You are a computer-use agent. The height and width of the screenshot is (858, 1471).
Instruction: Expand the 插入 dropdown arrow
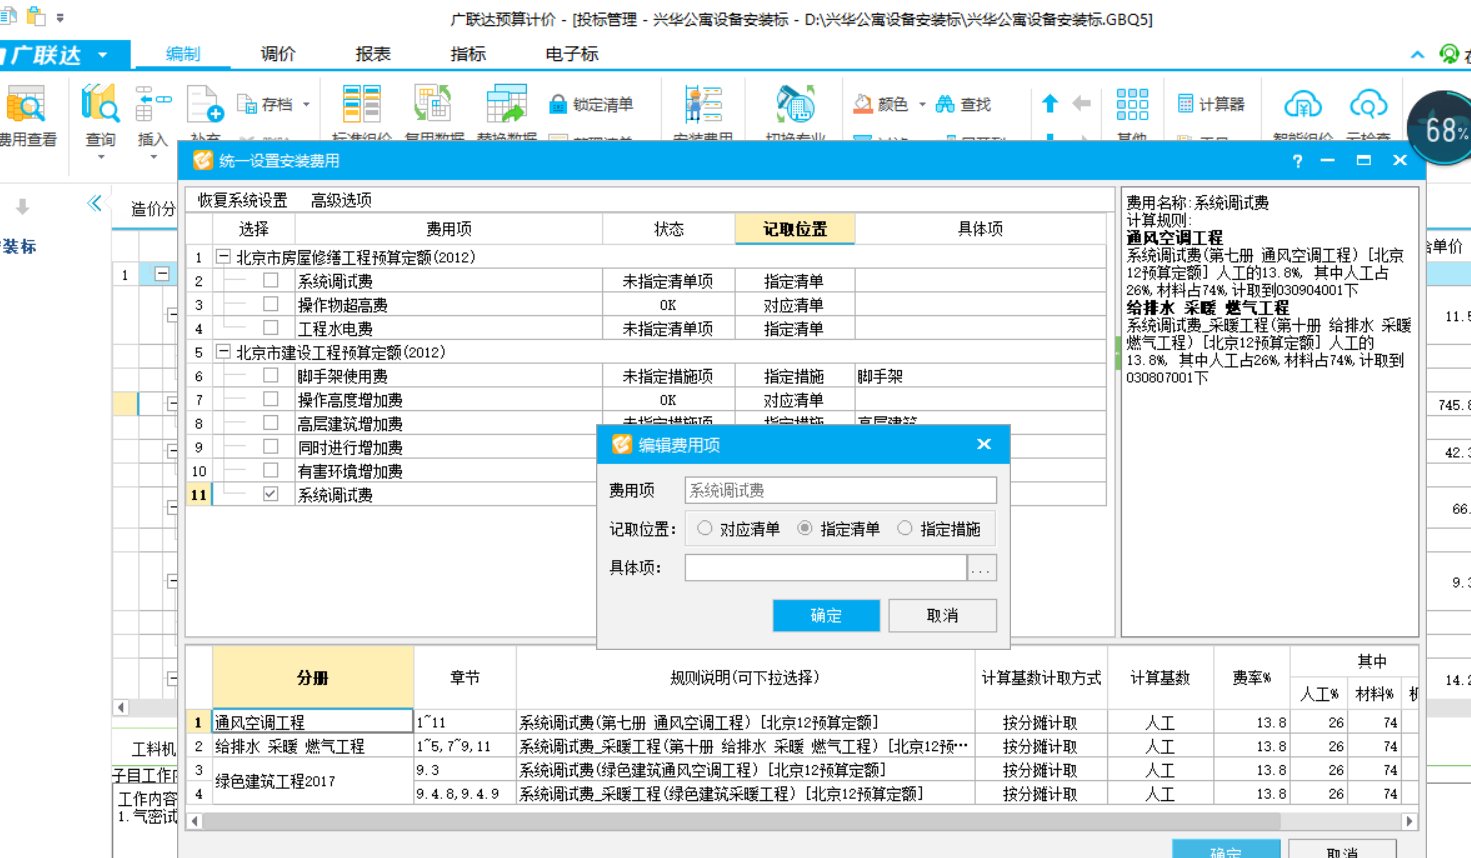tap(152, 157)
